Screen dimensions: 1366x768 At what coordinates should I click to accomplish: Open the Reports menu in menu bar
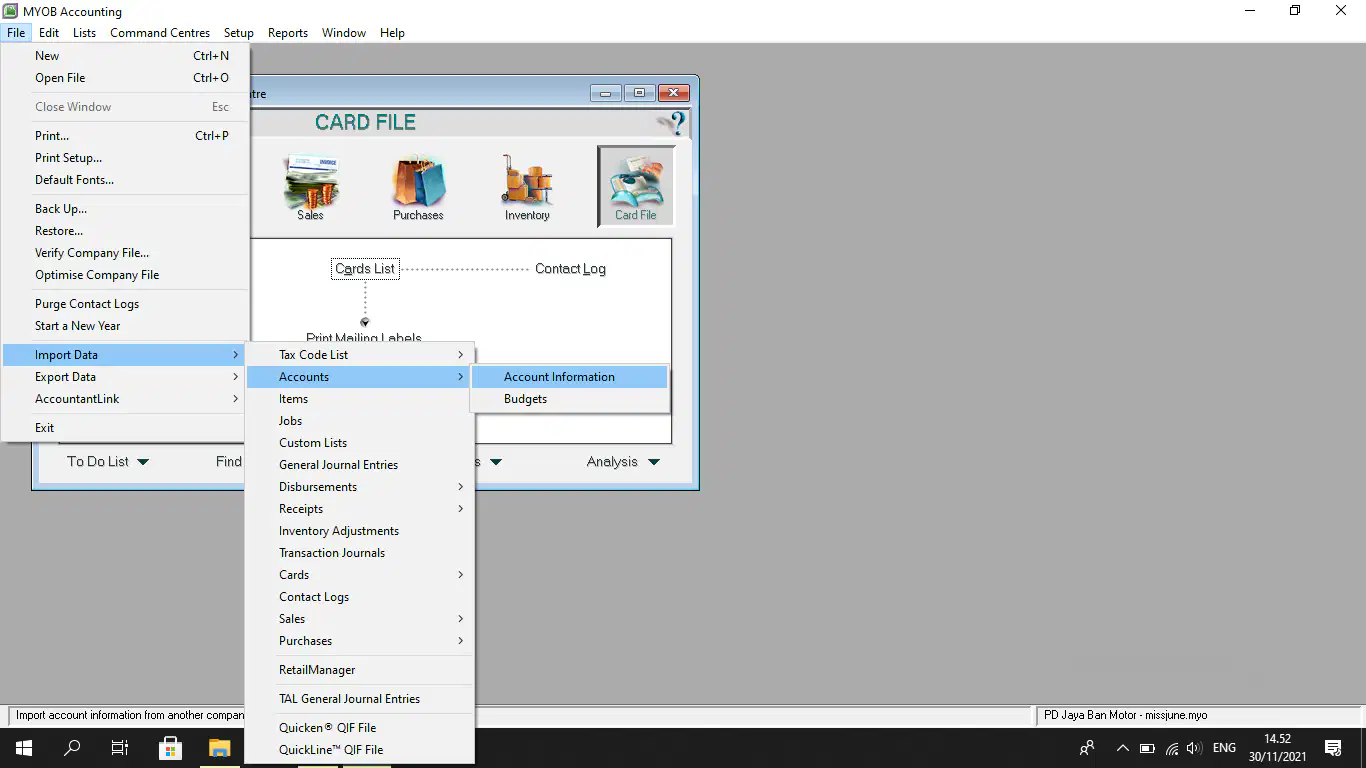point(288,33)
